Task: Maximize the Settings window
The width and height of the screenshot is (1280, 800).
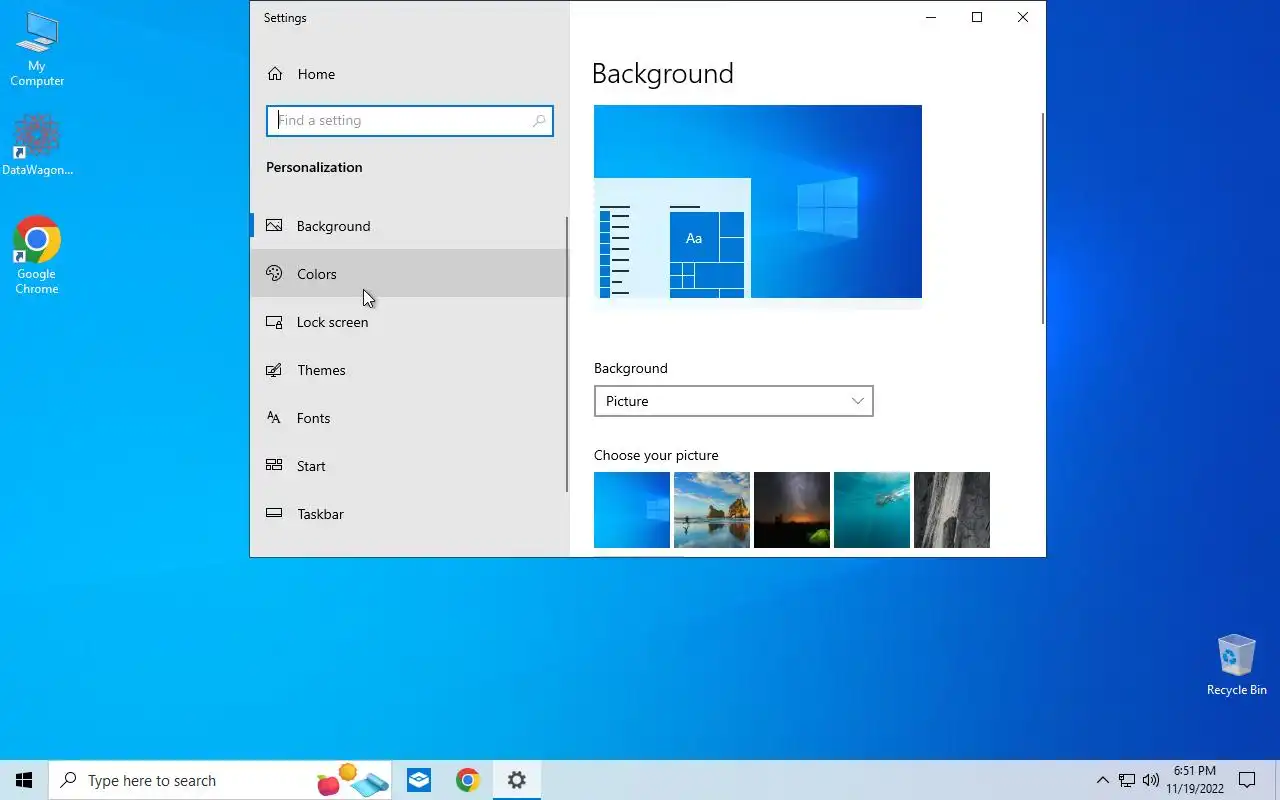Action: (x=977, y=17)
